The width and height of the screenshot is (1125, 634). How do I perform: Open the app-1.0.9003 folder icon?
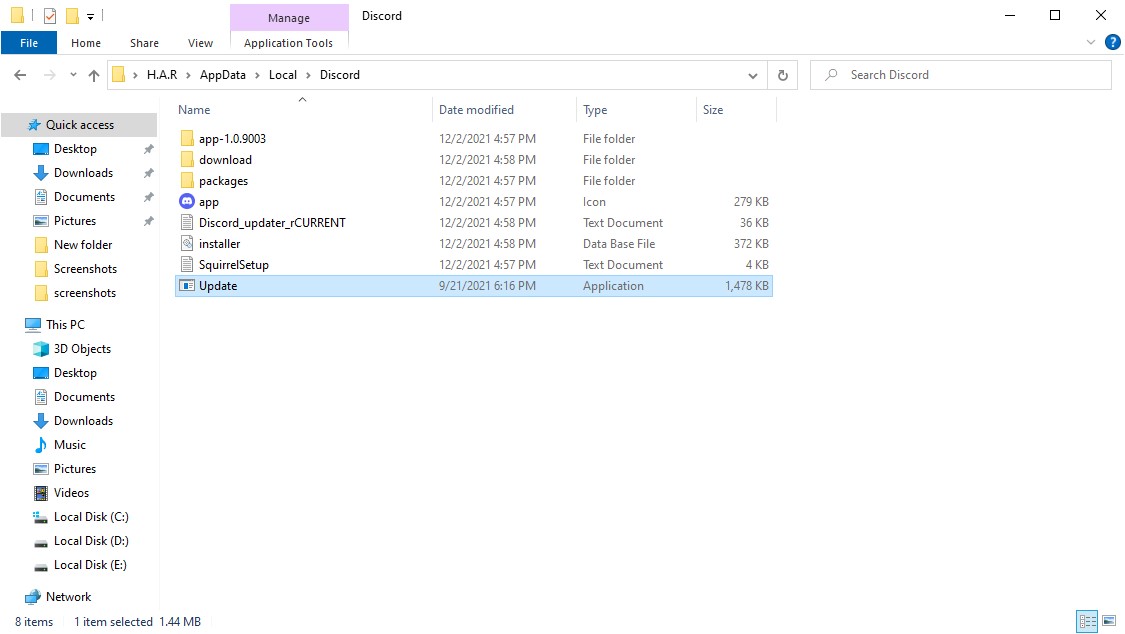(x=187, y=138)
